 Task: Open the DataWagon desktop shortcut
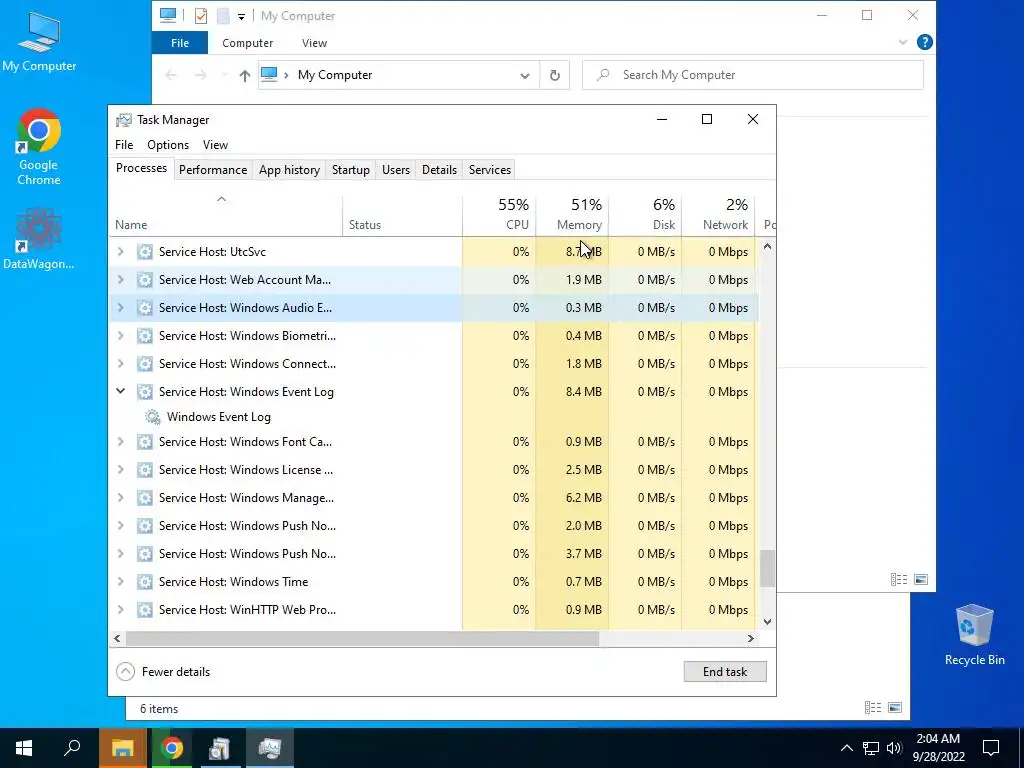pos(39,238)
